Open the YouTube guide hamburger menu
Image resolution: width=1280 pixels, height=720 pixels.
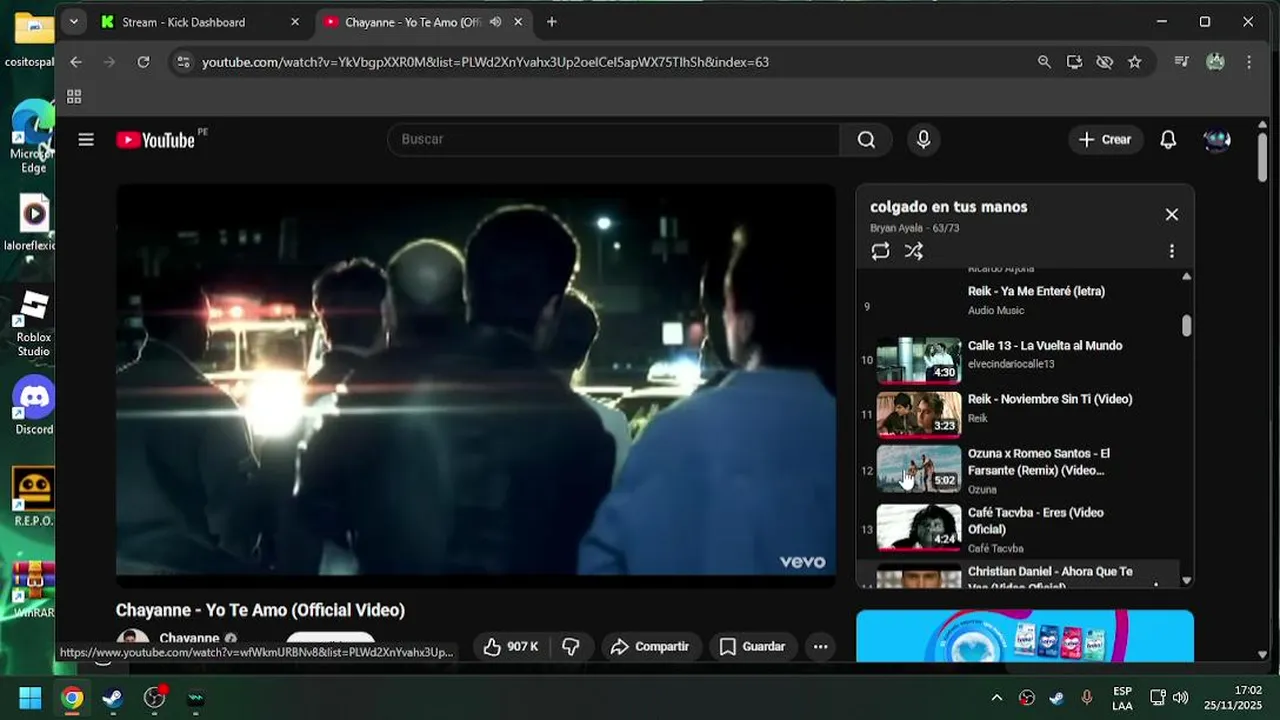click(x=86, y=140)
